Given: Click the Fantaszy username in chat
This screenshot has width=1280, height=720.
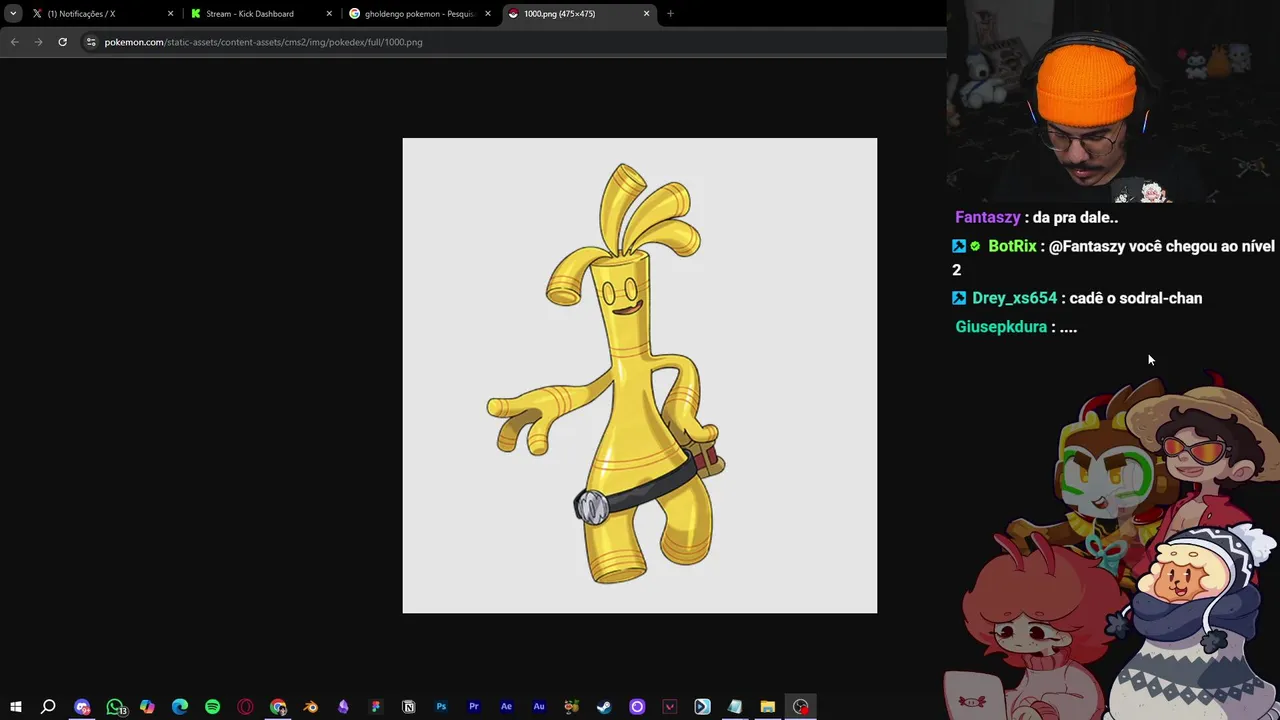Looking at the screenshot, I should [988, 217].
